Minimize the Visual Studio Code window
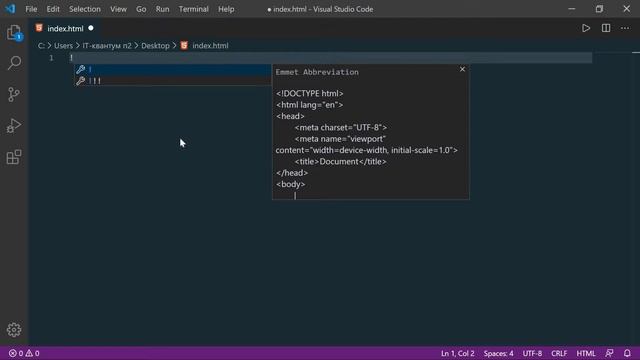This screenshot has width=640, height=360. pos(571,9)
